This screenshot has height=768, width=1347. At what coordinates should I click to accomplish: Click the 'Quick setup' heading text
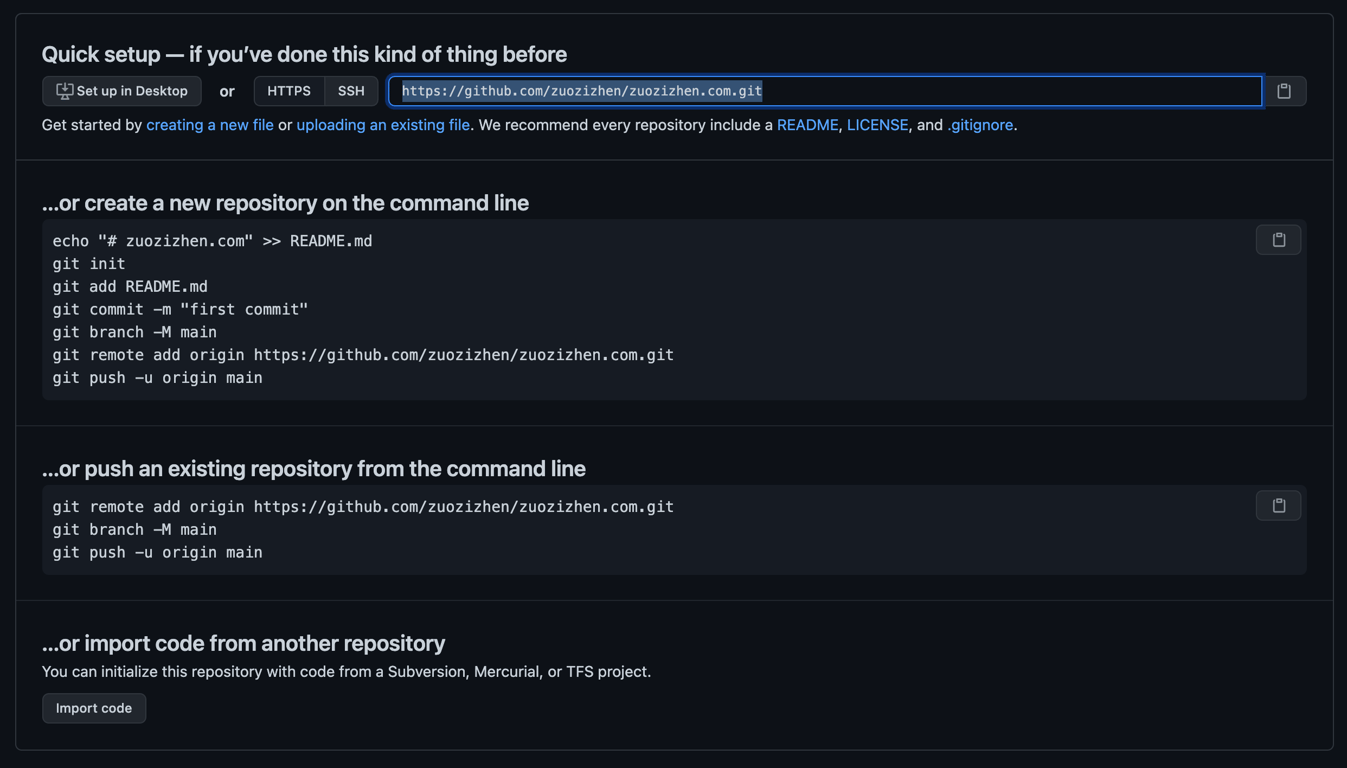[304, 54]
